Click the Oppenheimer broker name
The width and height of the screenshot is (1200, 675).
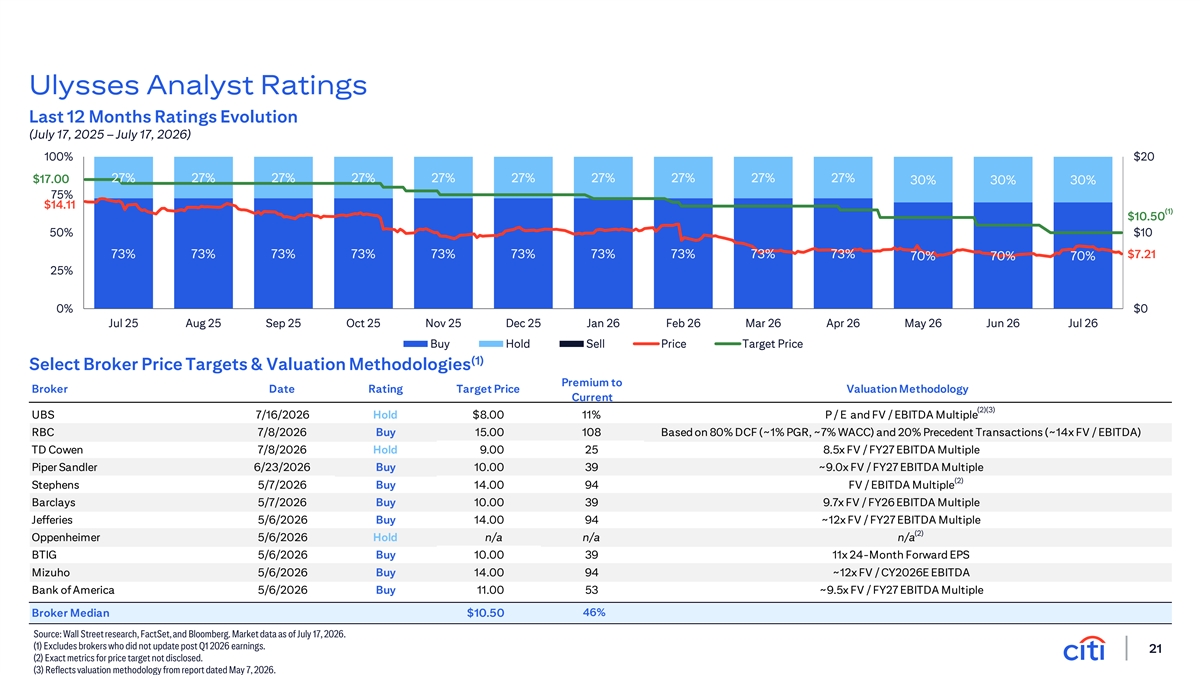point(65,537)
